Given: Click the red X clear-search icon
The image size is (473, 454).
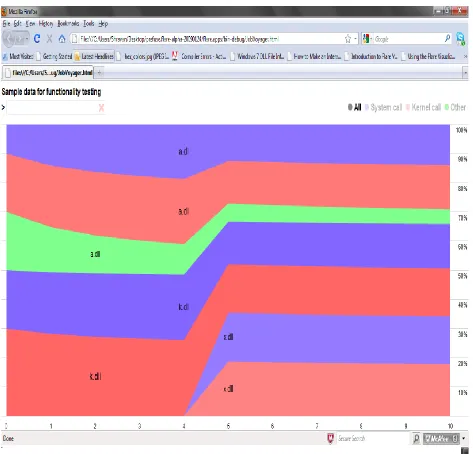Looking at the screenshot, I should [101, 108].
